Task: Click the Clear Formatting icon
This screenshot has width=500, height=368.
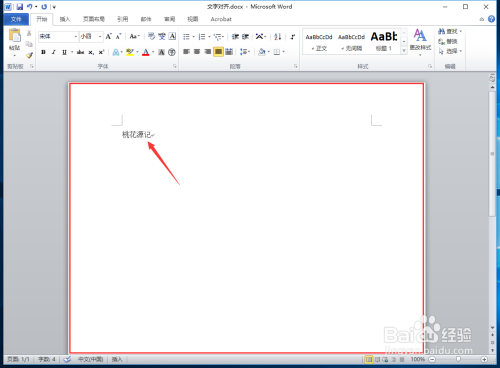Action: coord(152,36)
